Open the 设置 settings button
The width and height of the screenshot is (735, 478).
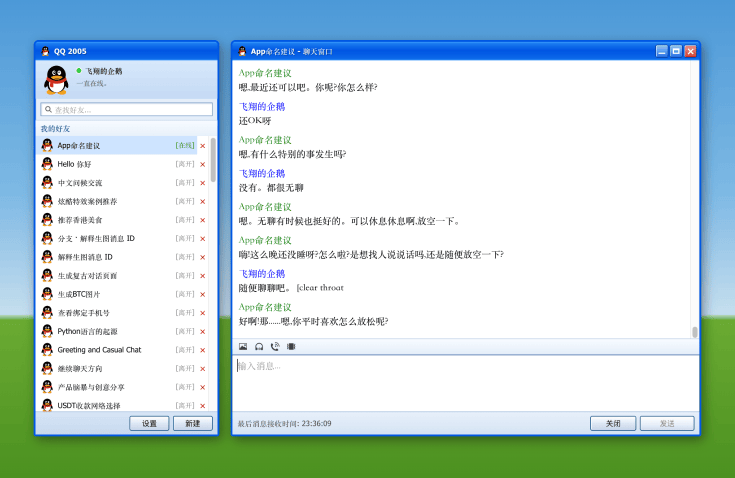pos(149,423)
